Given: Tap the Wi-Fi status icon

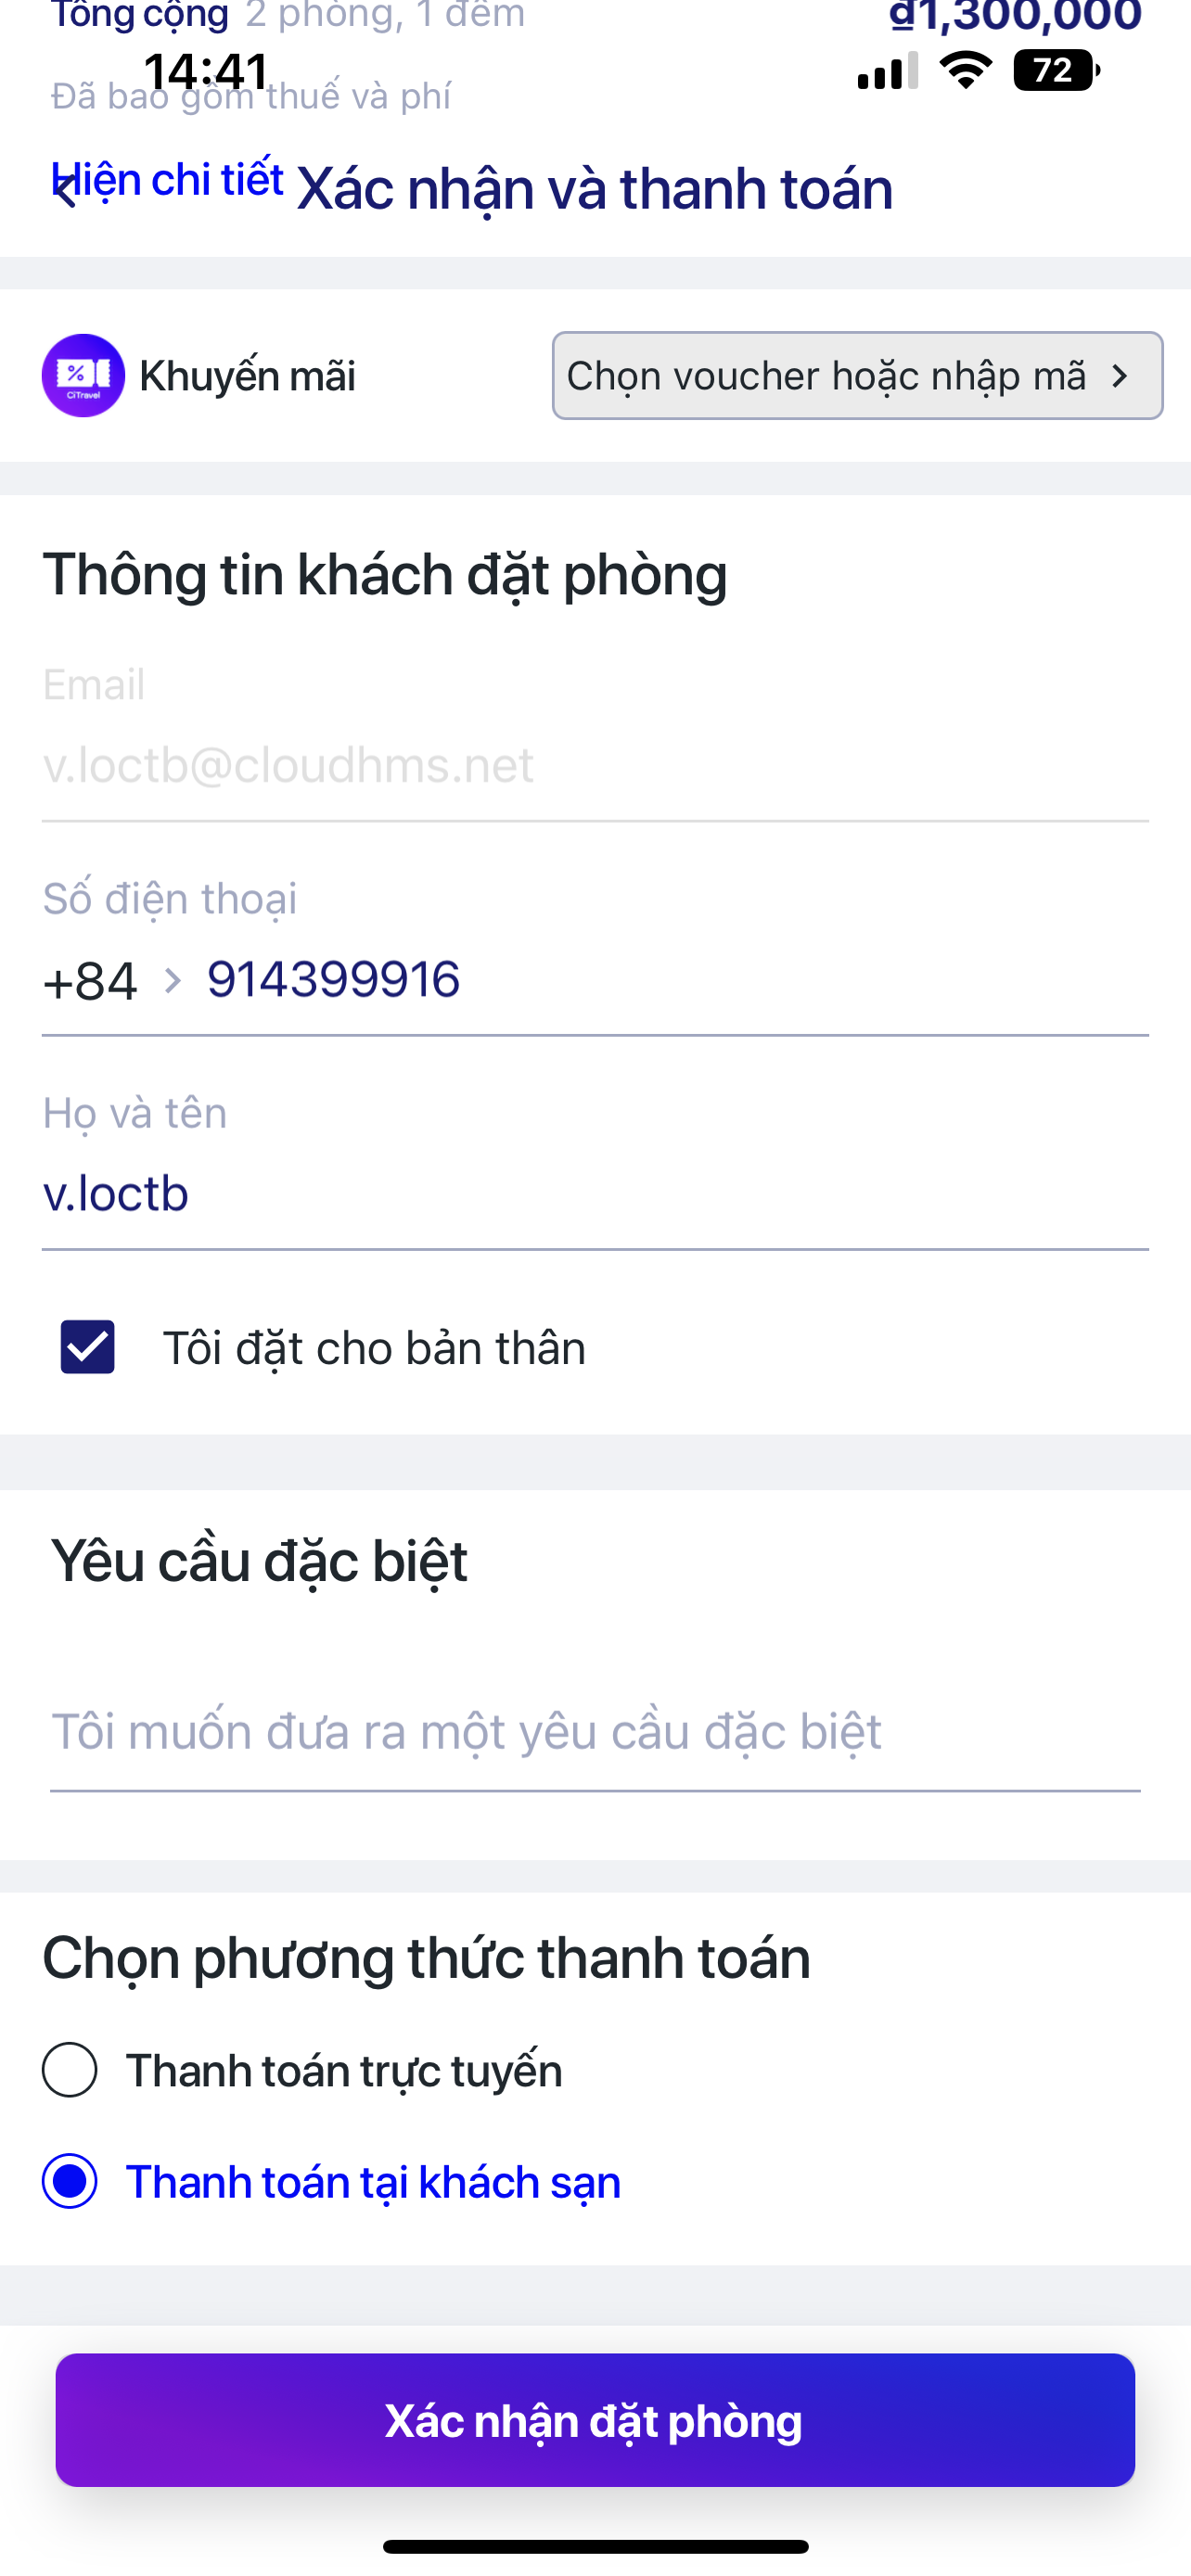Looking at the screenshot, I should (x=965, y=71).
